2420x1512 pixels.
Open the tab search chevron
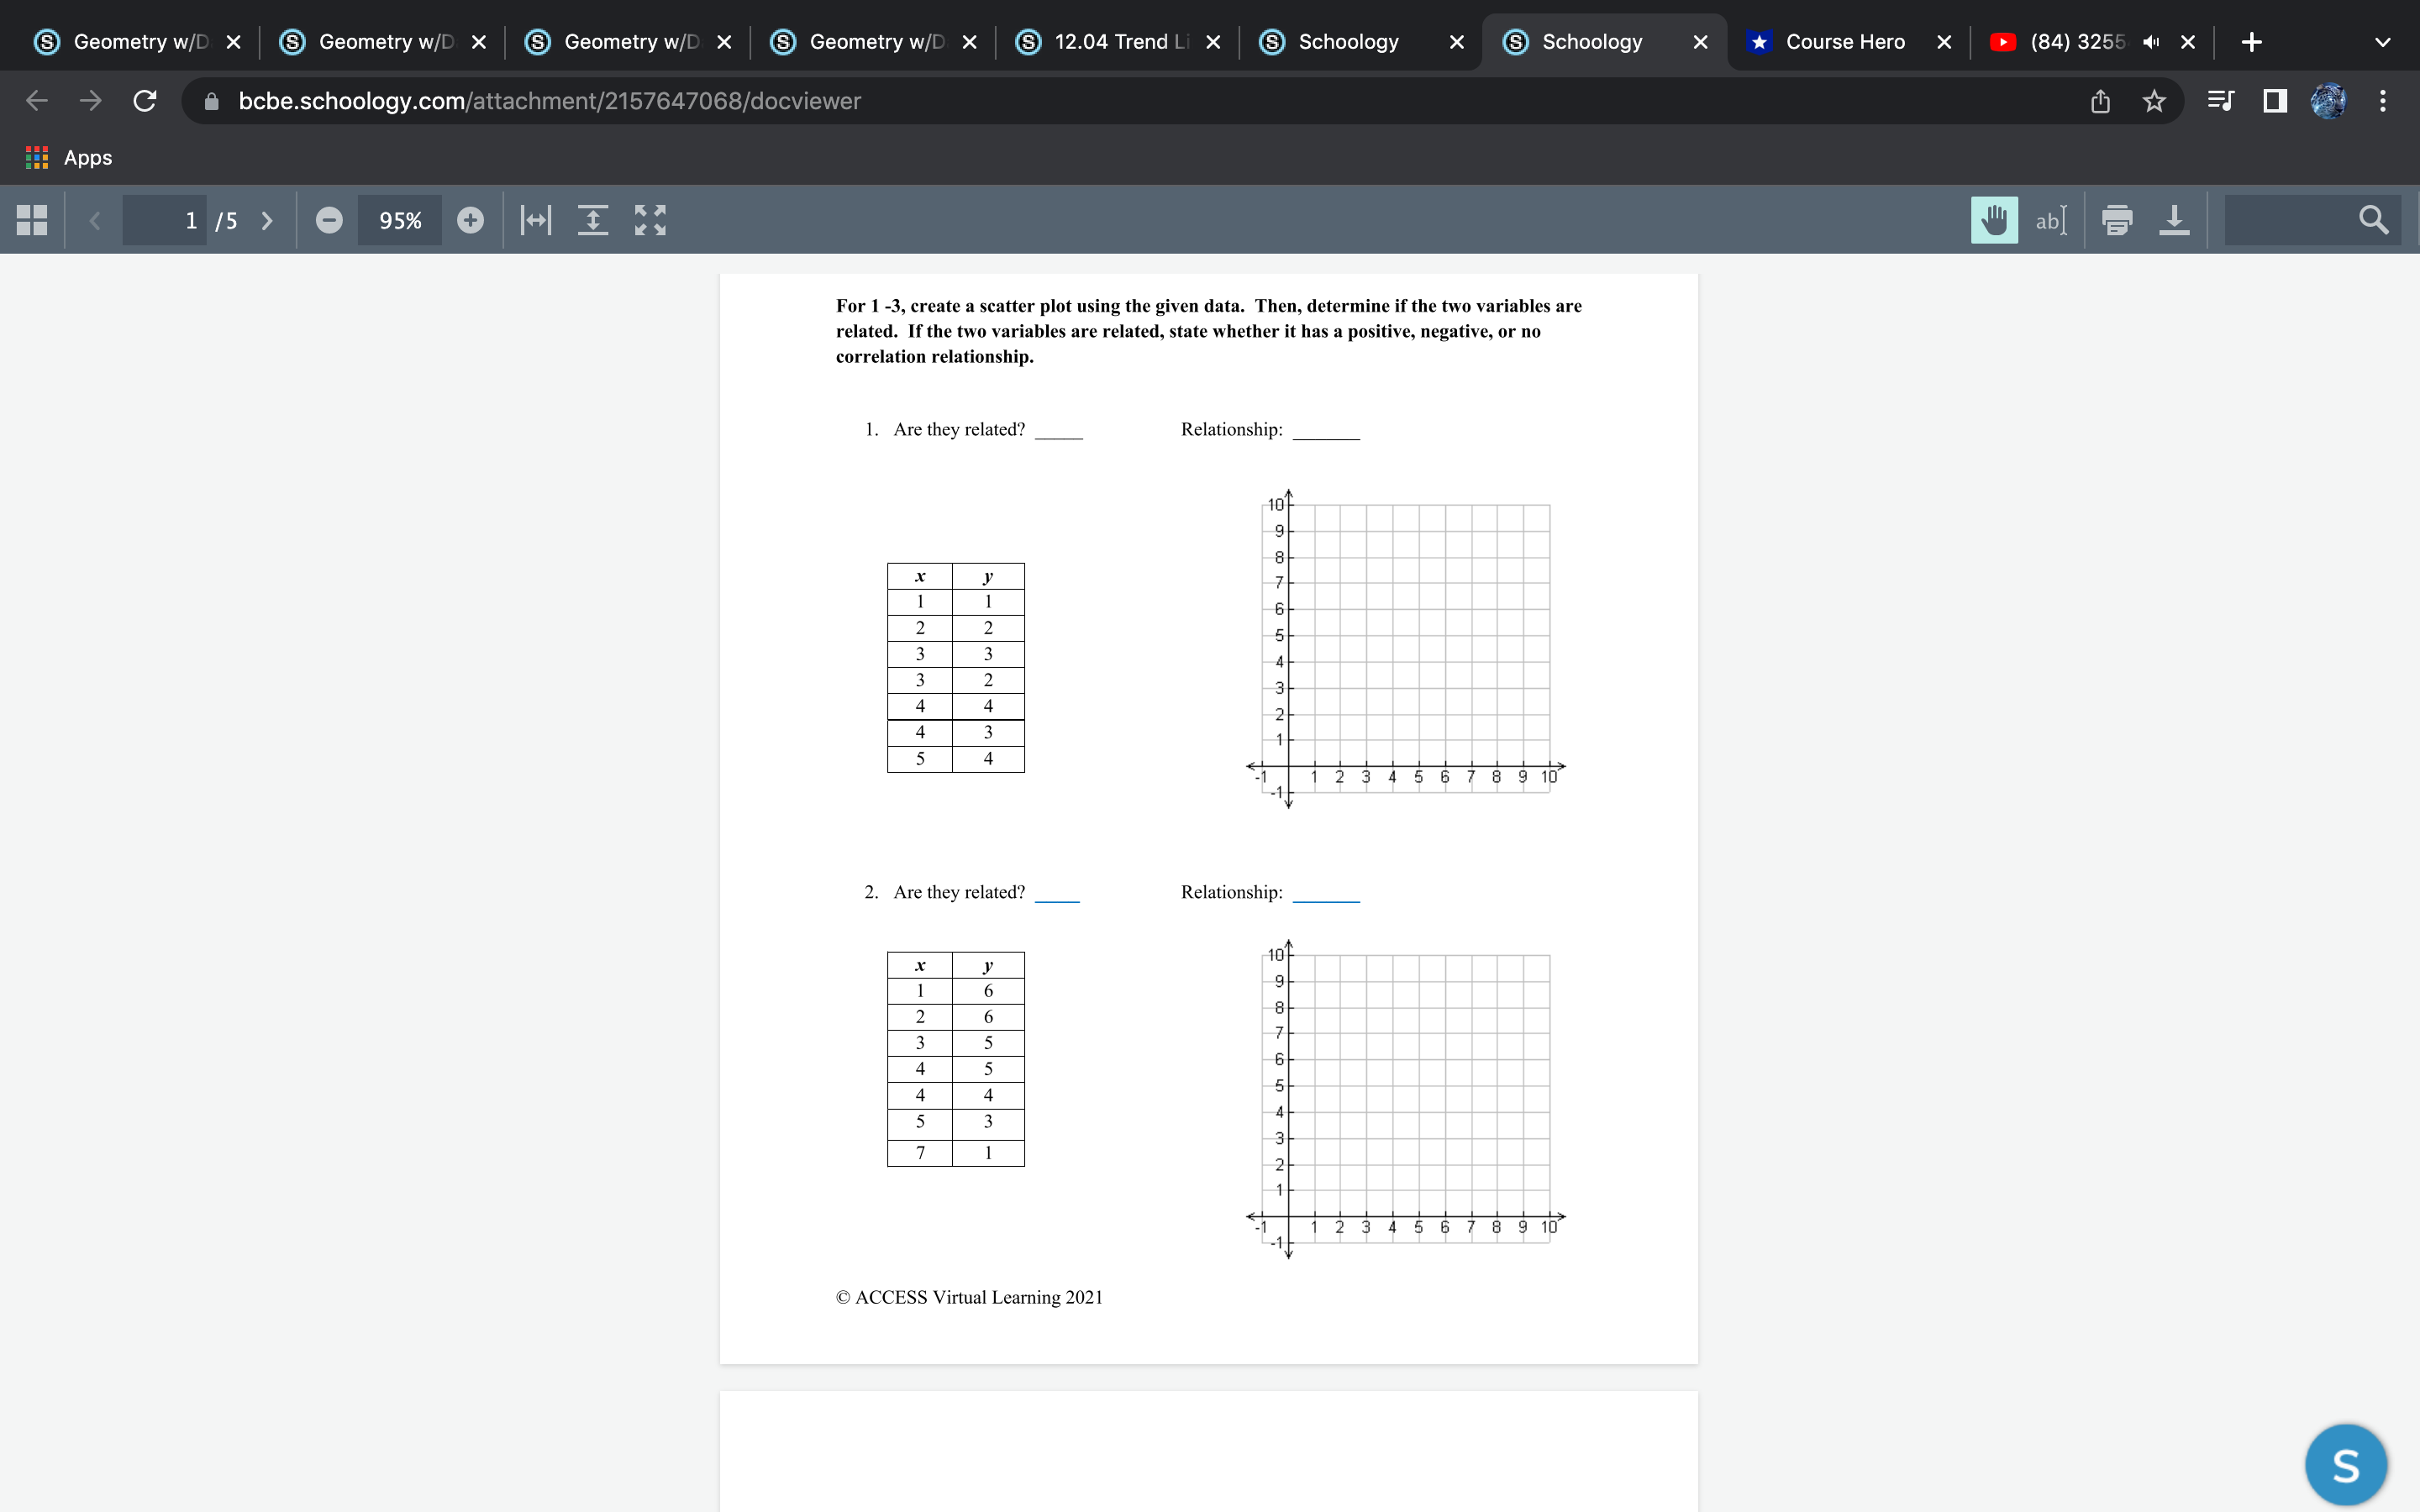(x=2383, y=42)
